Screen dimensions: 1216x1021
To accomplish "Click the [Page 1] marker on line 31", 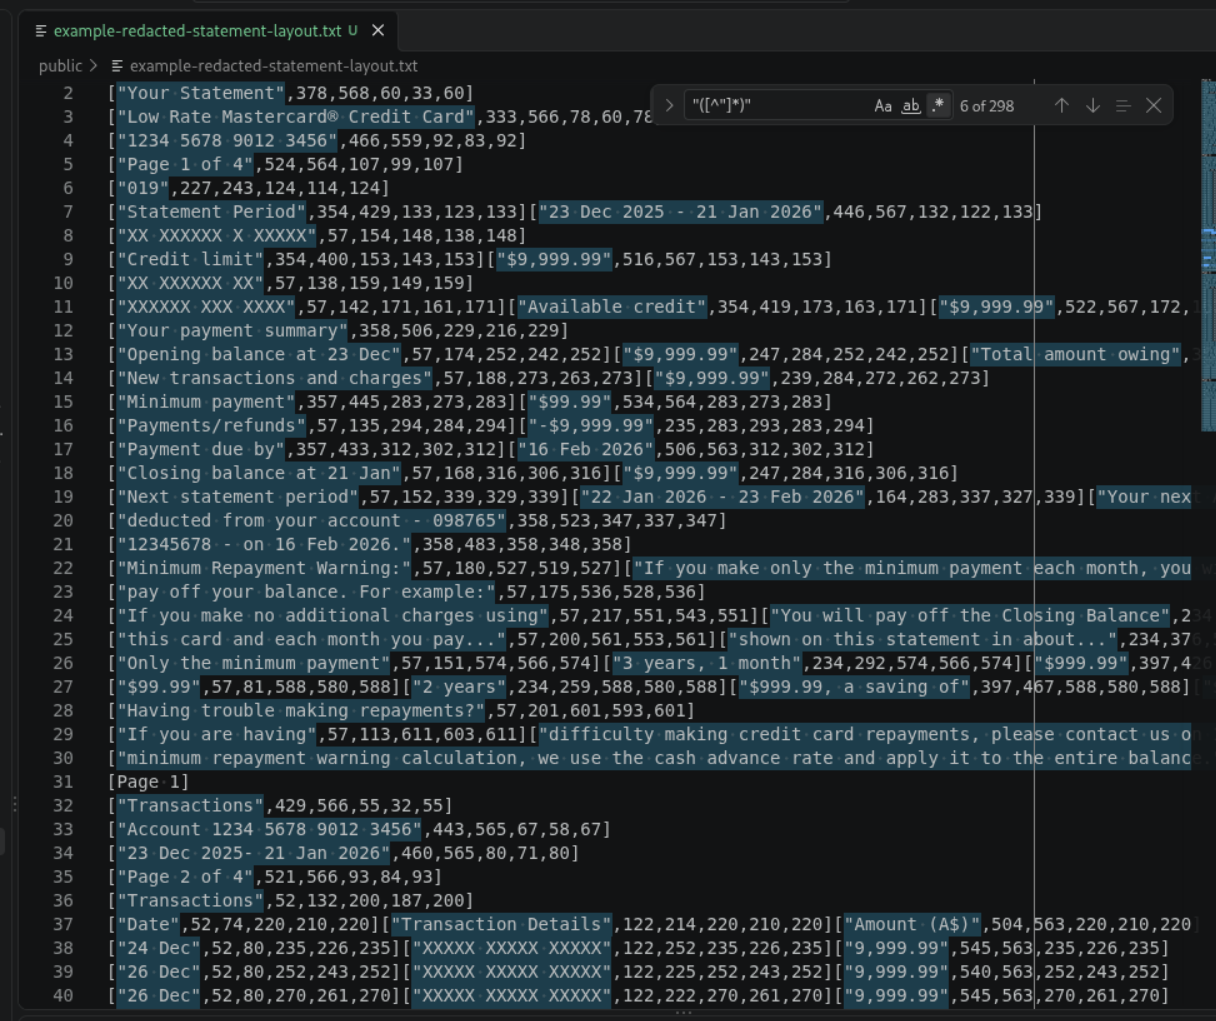I will pos(148,782).
